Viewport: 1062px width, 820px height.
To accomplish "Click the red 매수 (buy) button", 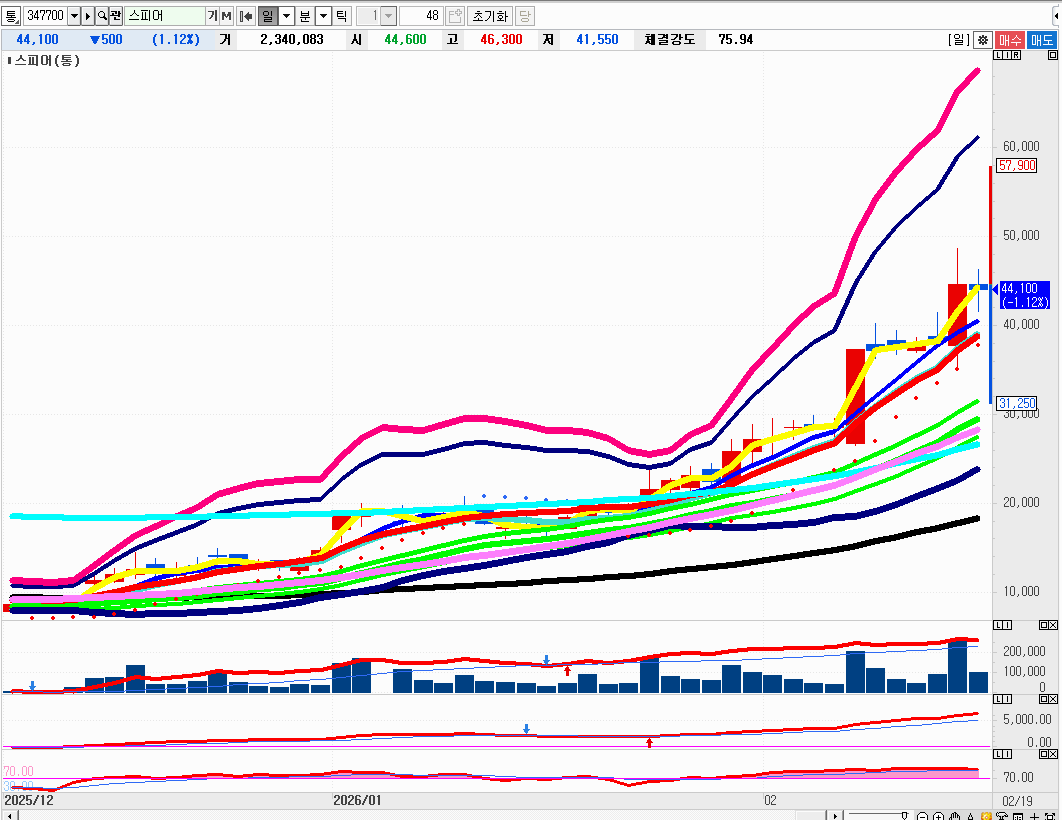I will tap(1010, 40).
